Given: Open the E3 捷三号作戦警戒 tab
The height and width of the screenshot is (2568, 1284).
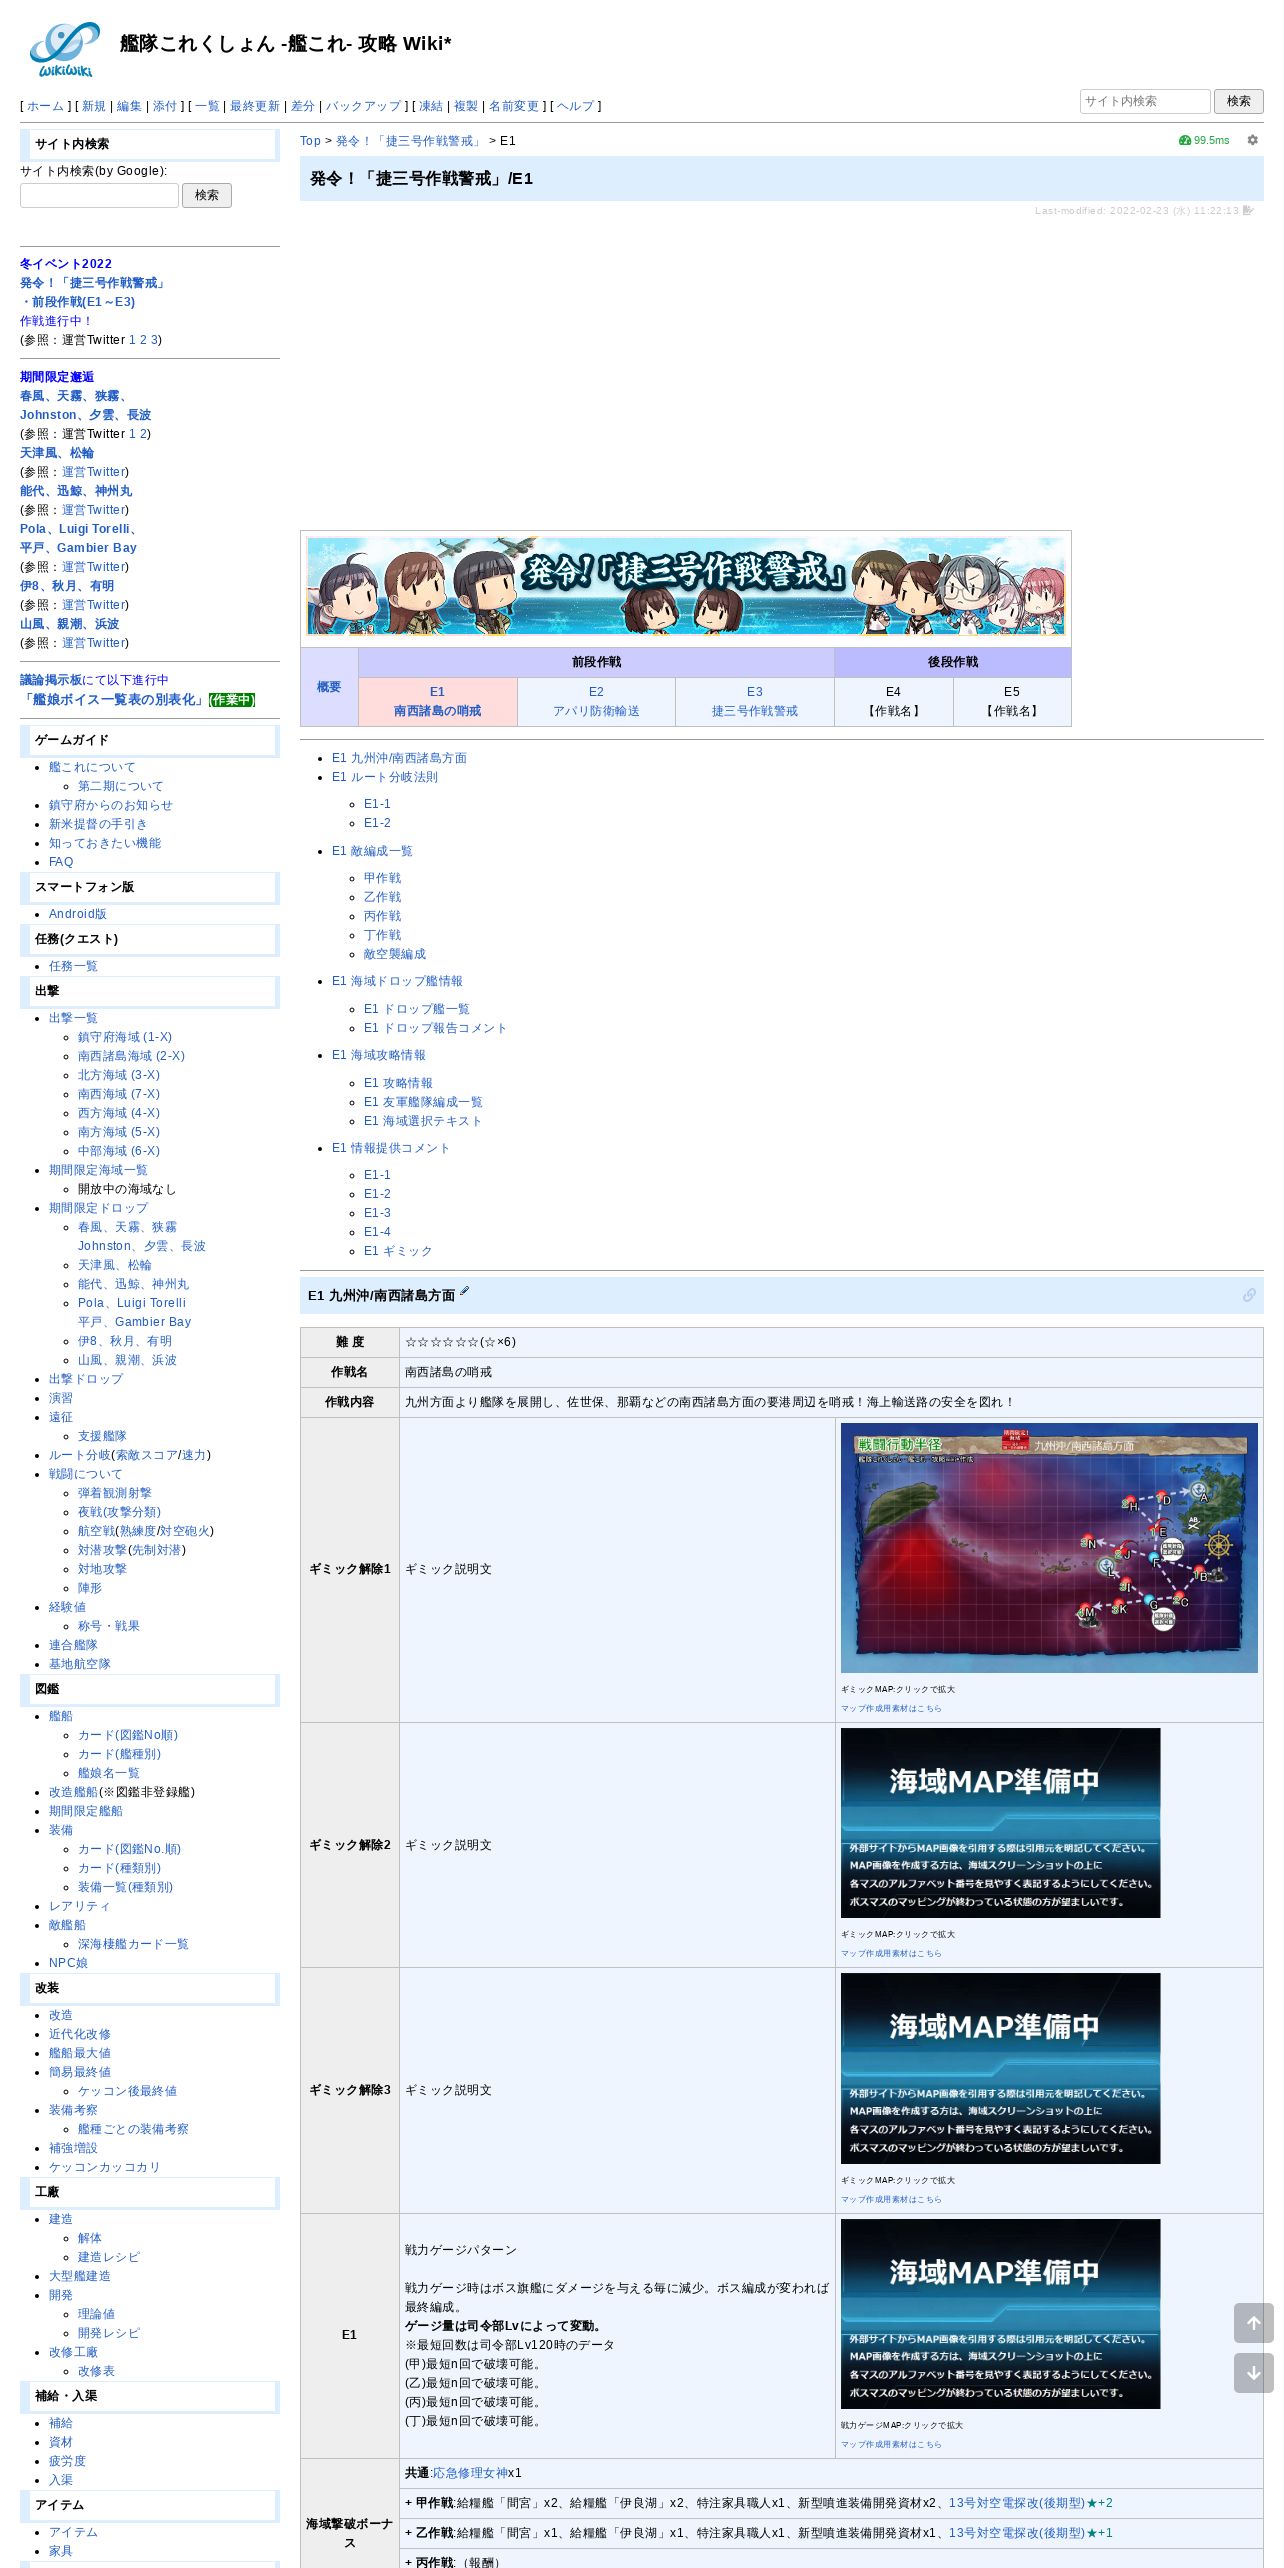Looking at the screenshot, I should [755, 701].
